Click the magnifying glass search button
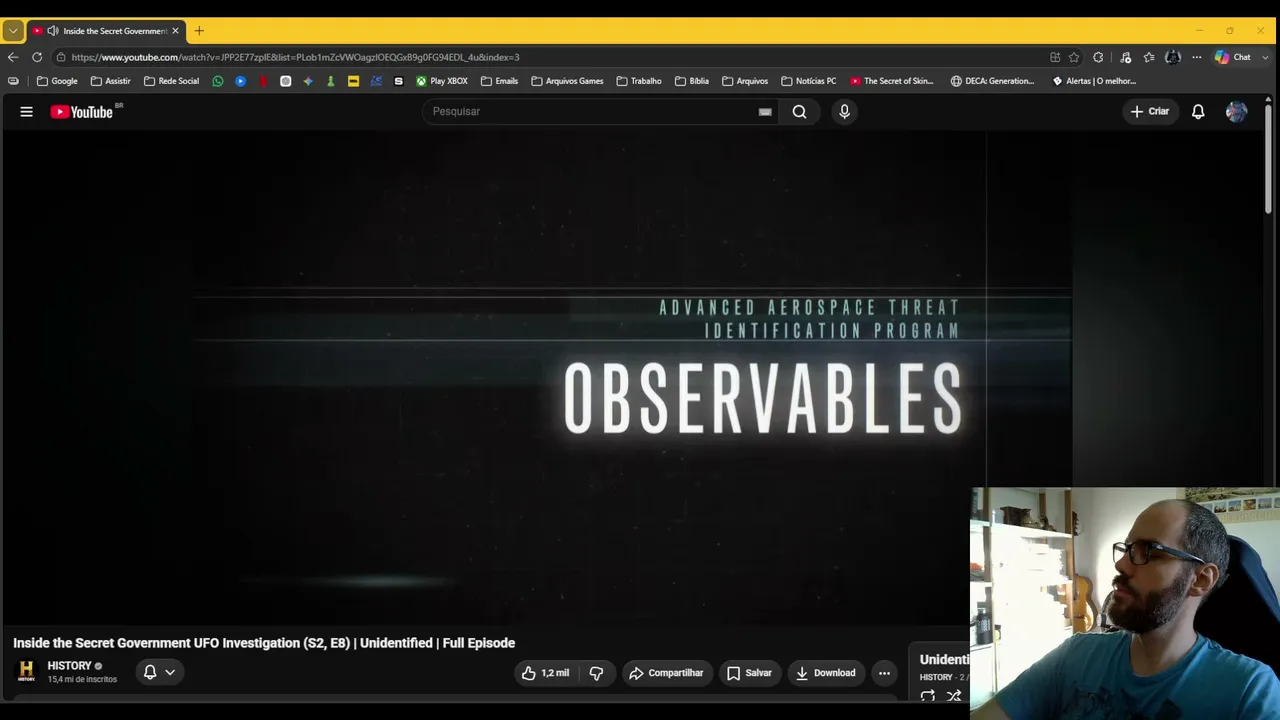 [799, 112]
